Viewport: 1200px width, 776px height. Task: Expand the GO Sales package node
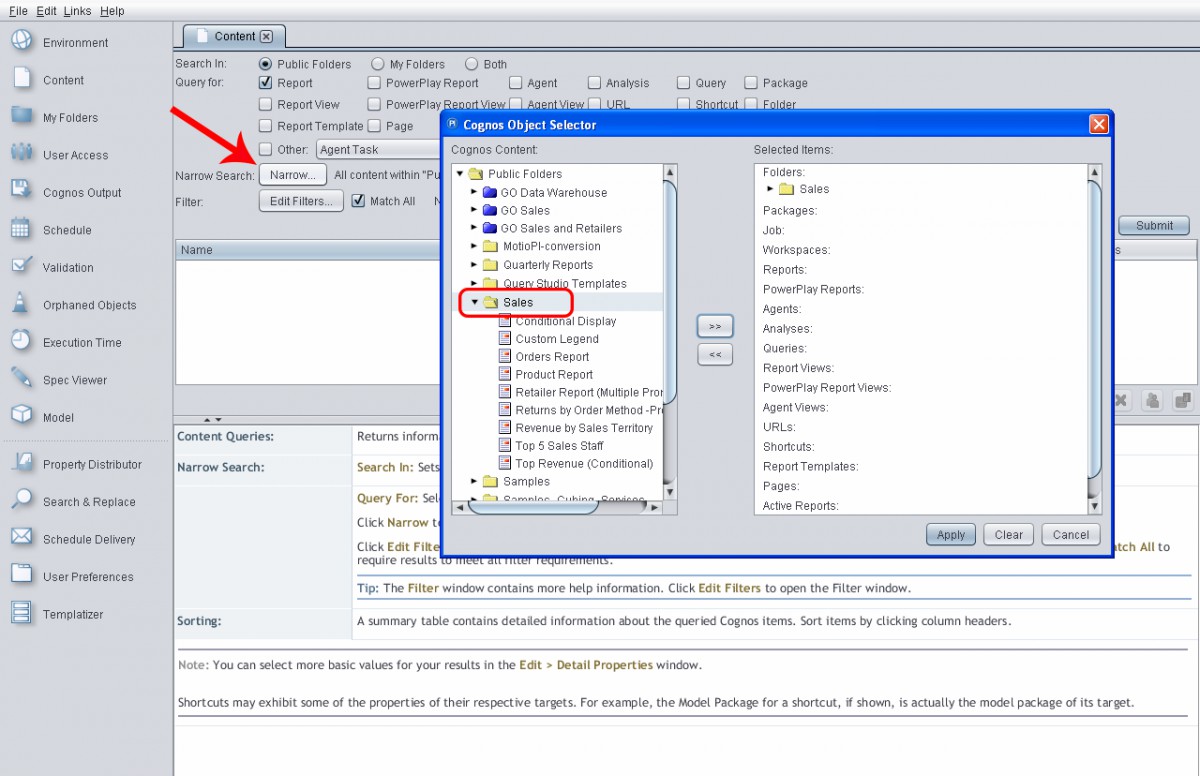coord(474,210)
